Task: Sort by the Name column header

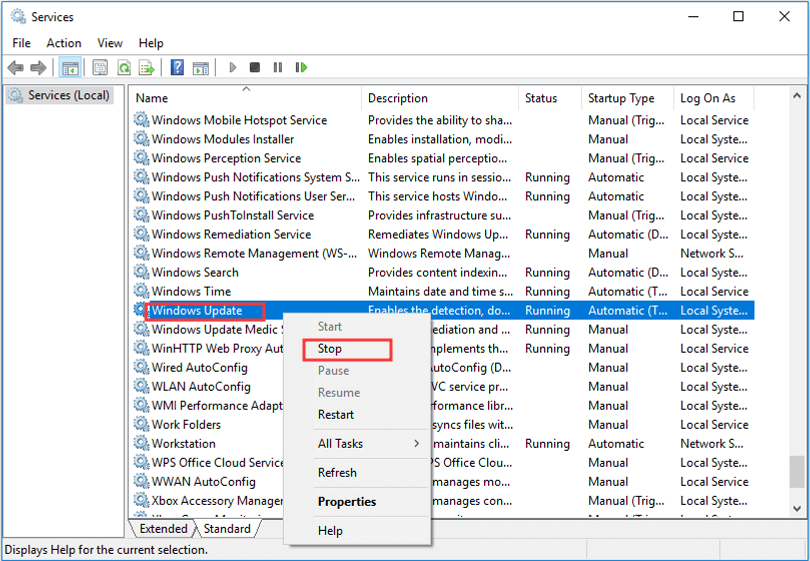Action: tap(245, 98)
